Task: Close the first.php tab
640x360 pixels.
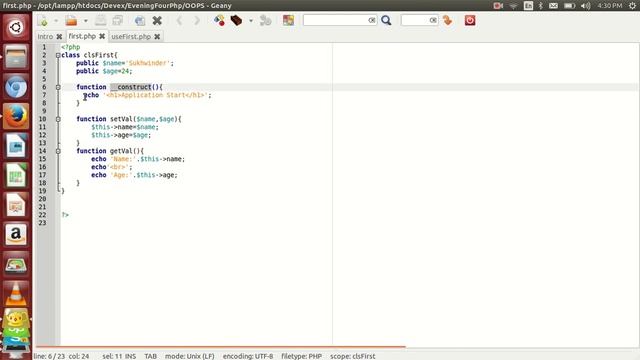Action: pyautogui.click(x=102, y=36)
